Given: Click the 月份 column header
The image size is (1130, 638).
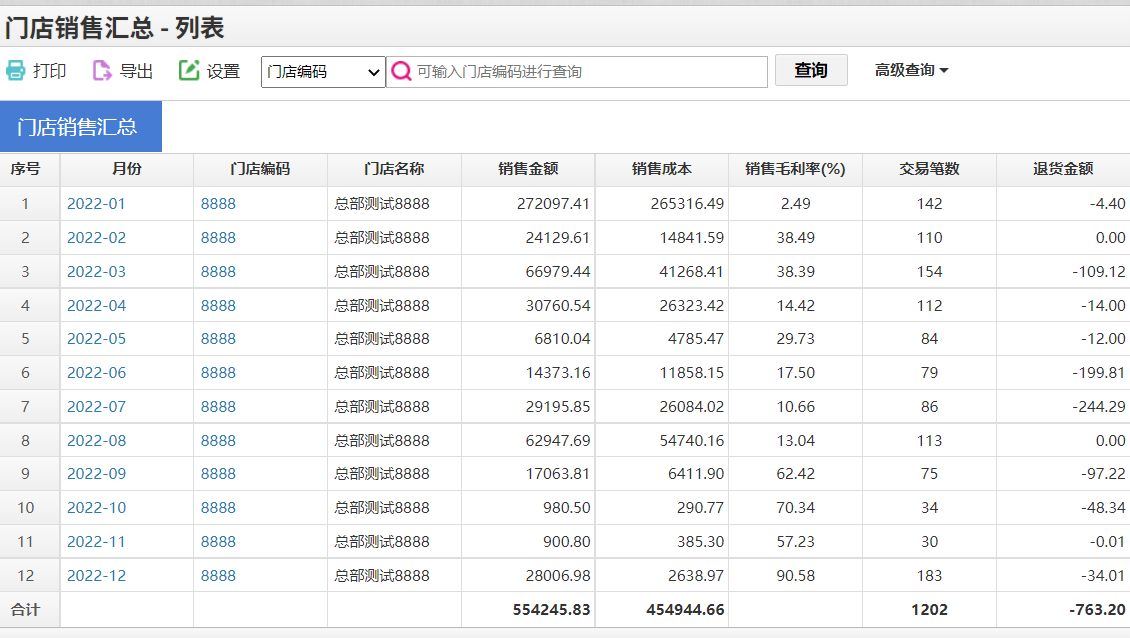Looking at the screenshot, I should 127,169.
